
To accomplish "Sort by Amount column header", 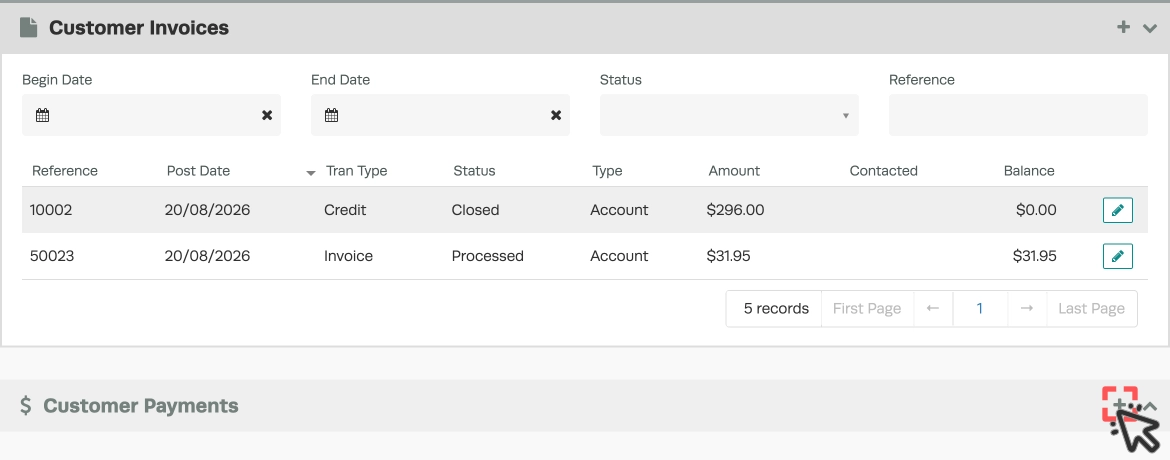I will [734, 170].
